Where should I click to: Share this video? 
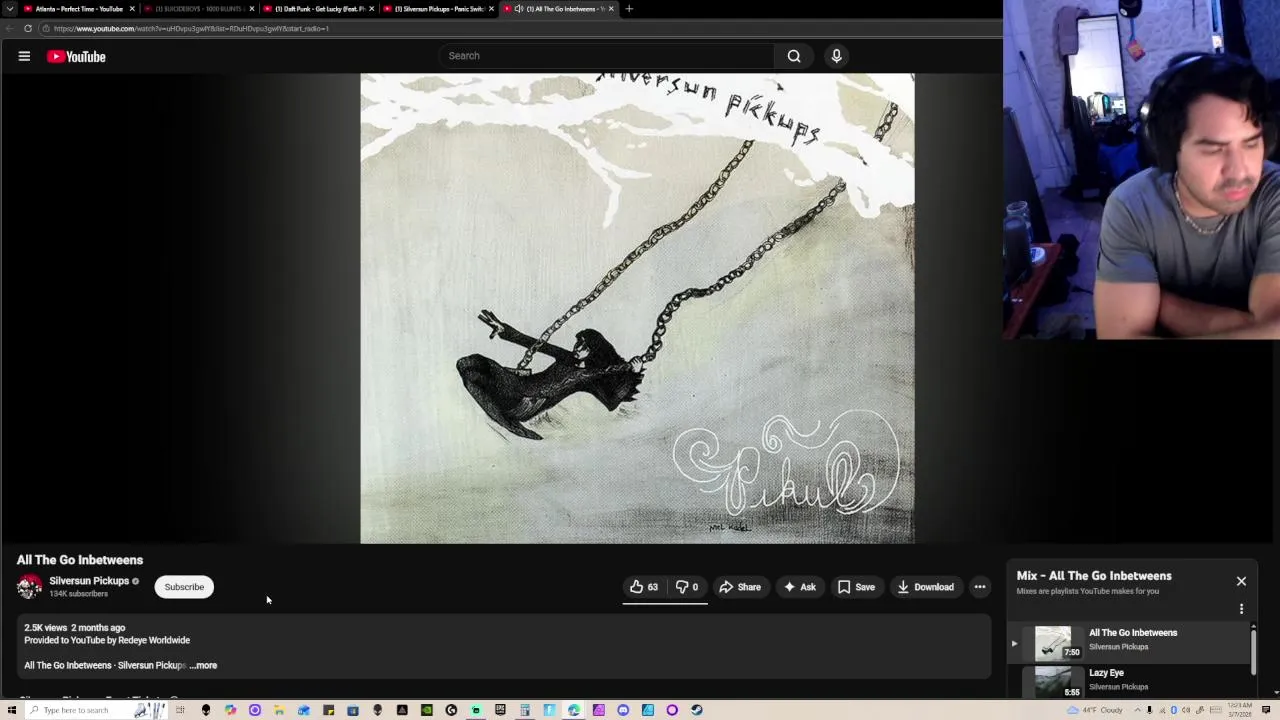740,587
